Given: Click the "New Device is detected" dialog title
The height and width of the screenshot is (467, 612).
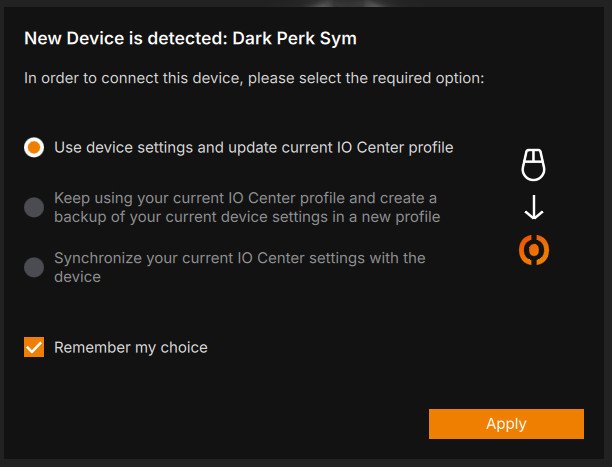Looking at the screenshot, I should (125, 39).
